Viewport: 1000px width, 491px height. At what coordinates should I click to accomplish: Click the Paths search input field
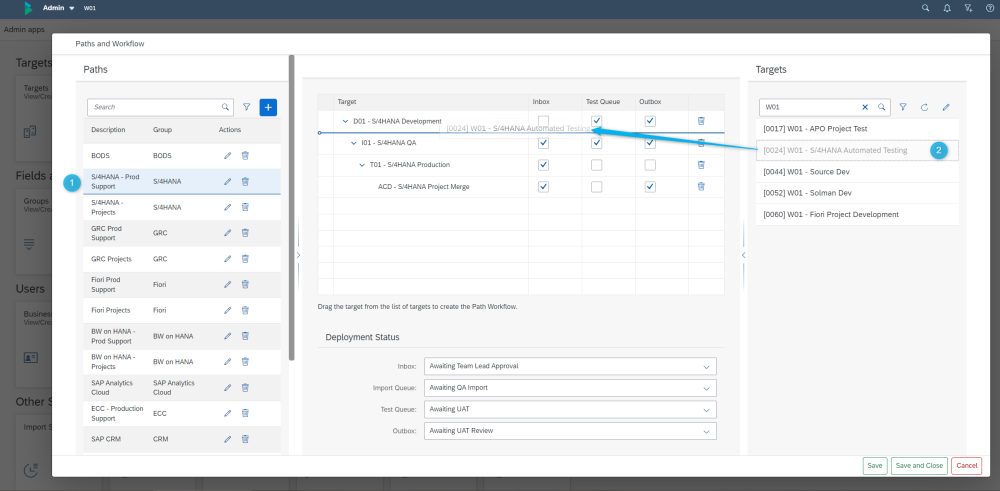click(161, 107)
